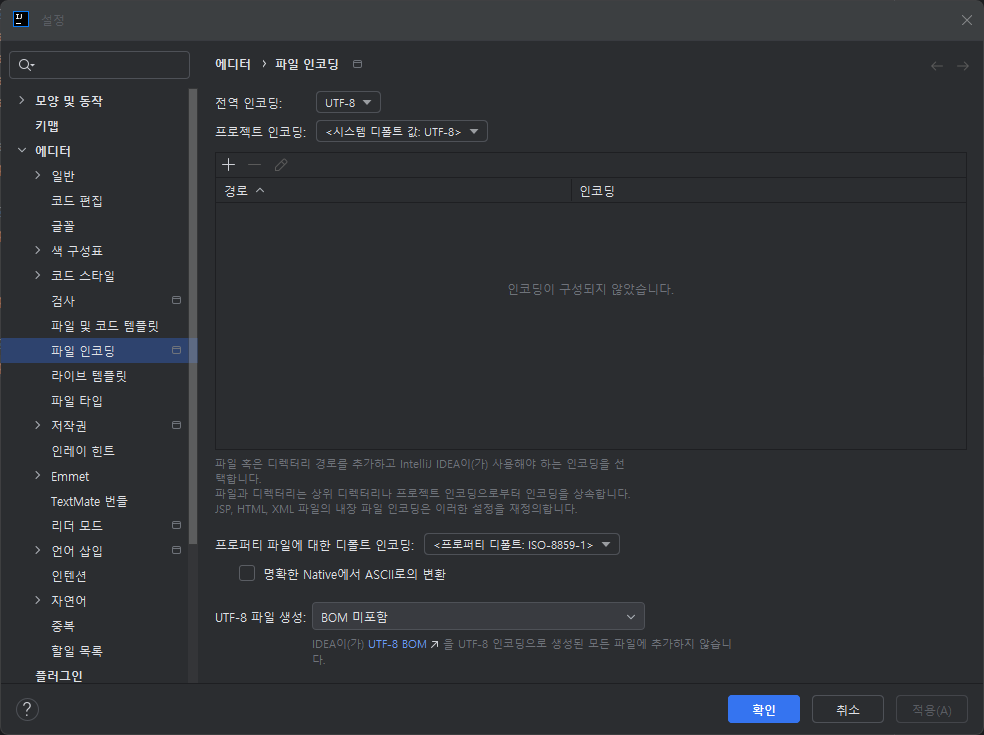Click the project icon on 리더 모드 row
This screenshot has height=735, width=984.
[176, 525]
